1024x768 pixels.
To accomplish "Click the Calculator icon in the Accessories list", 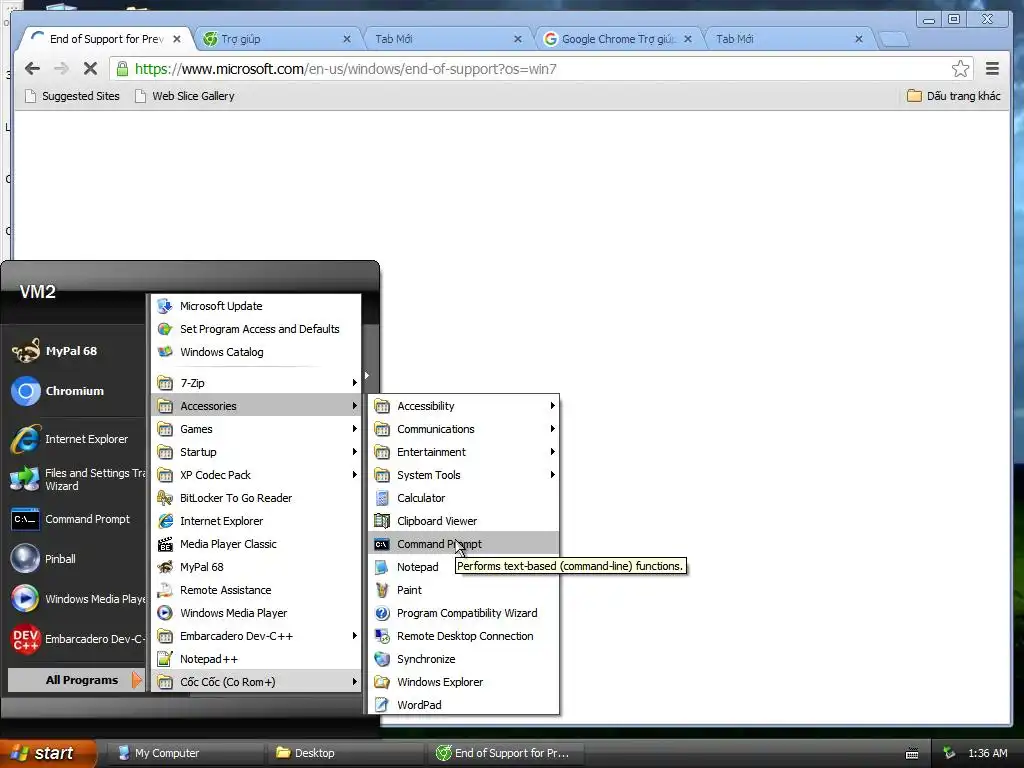I will (x=382, y=498).
